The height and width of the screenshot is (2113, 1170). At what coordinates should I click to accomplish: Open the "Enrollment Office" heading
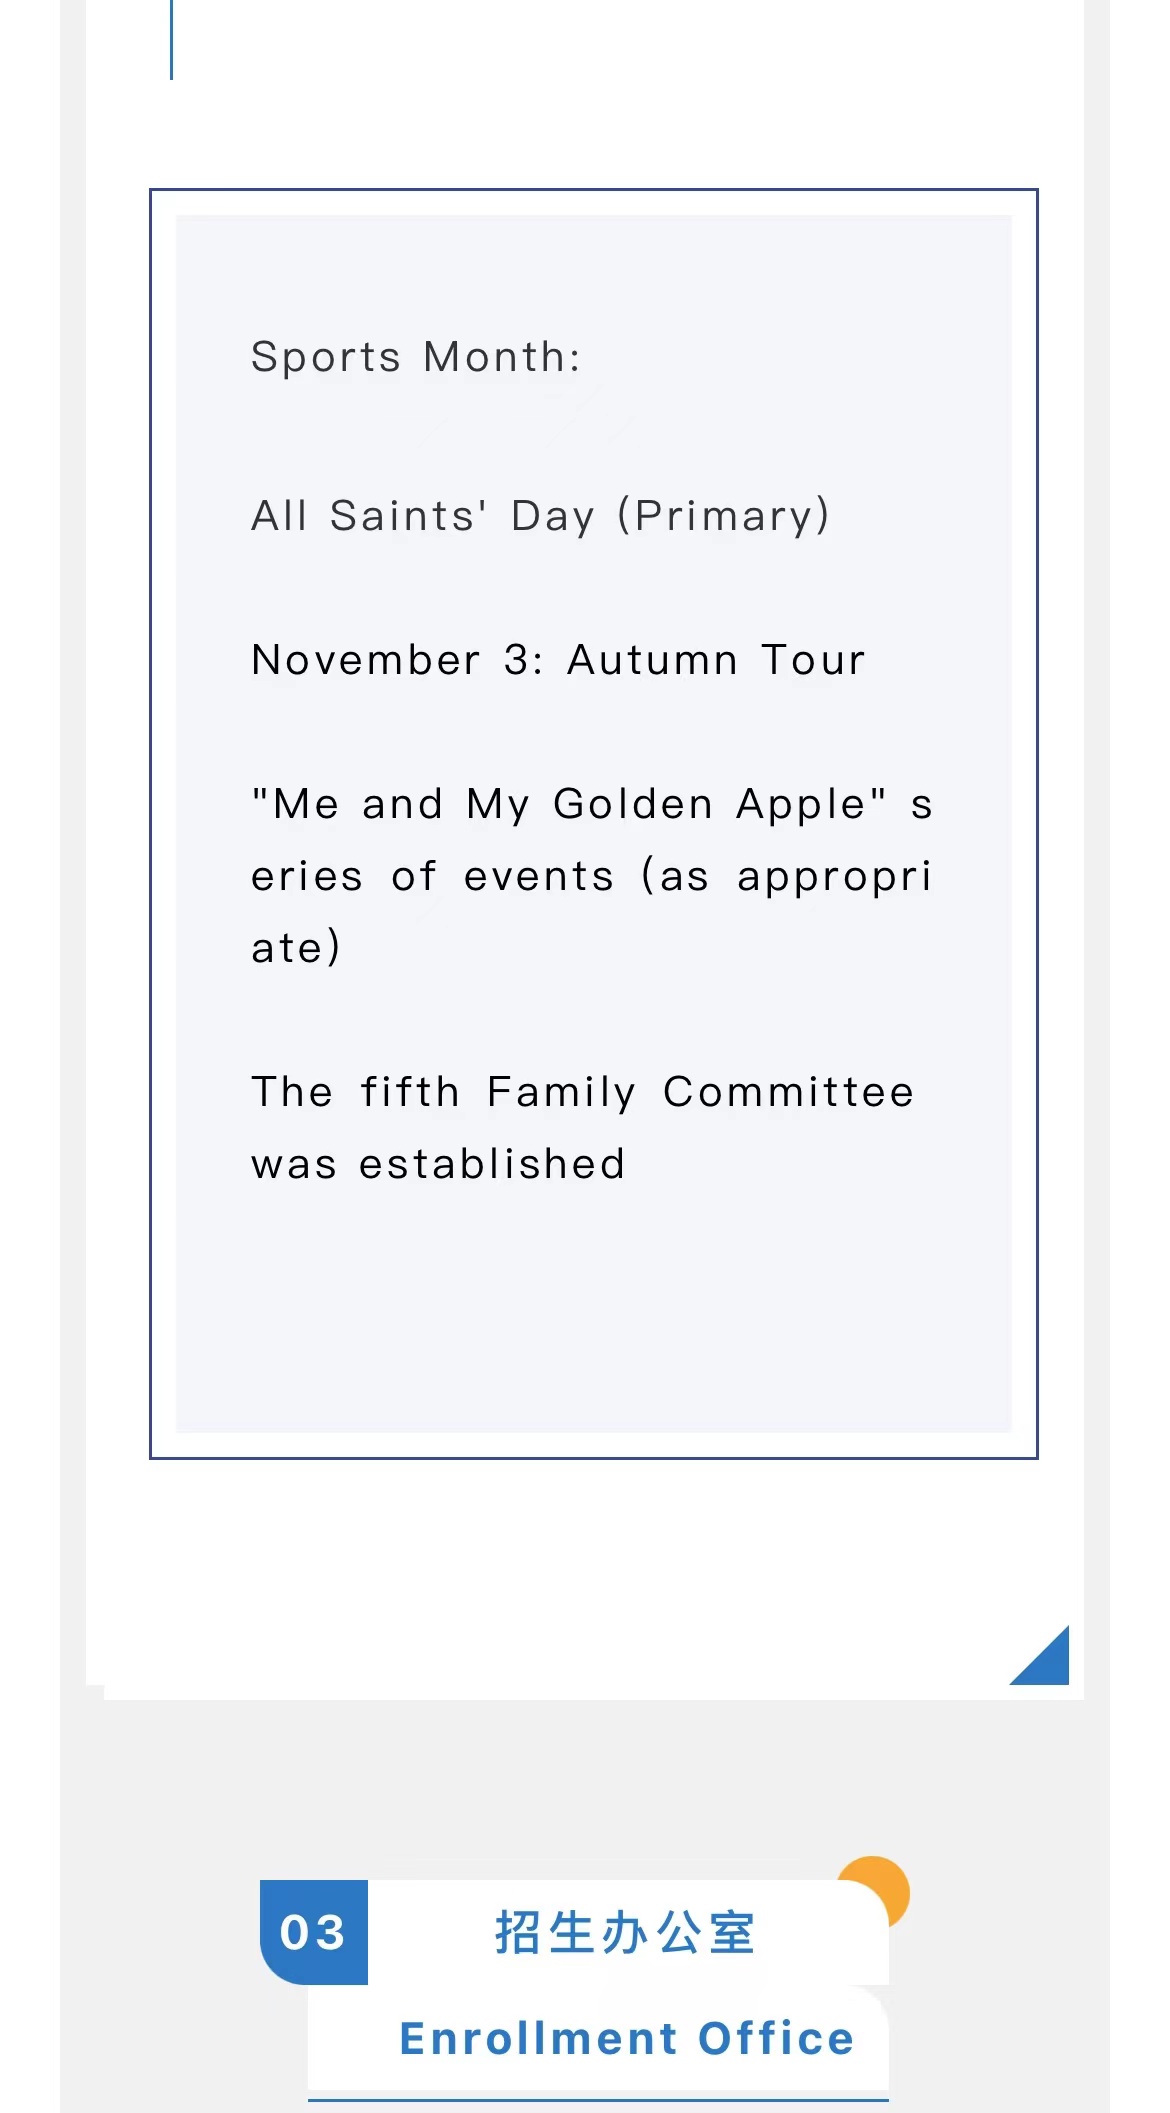click(627, 2038)
